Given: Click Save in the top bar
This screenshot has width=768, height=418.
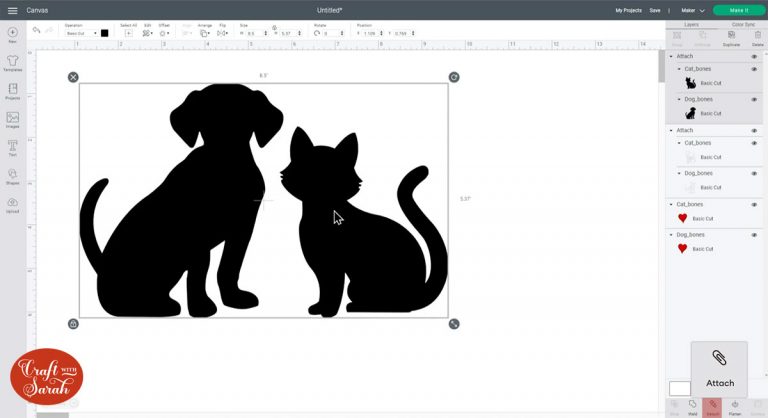Looking at the screenshot, I should [x=654, y=10].
